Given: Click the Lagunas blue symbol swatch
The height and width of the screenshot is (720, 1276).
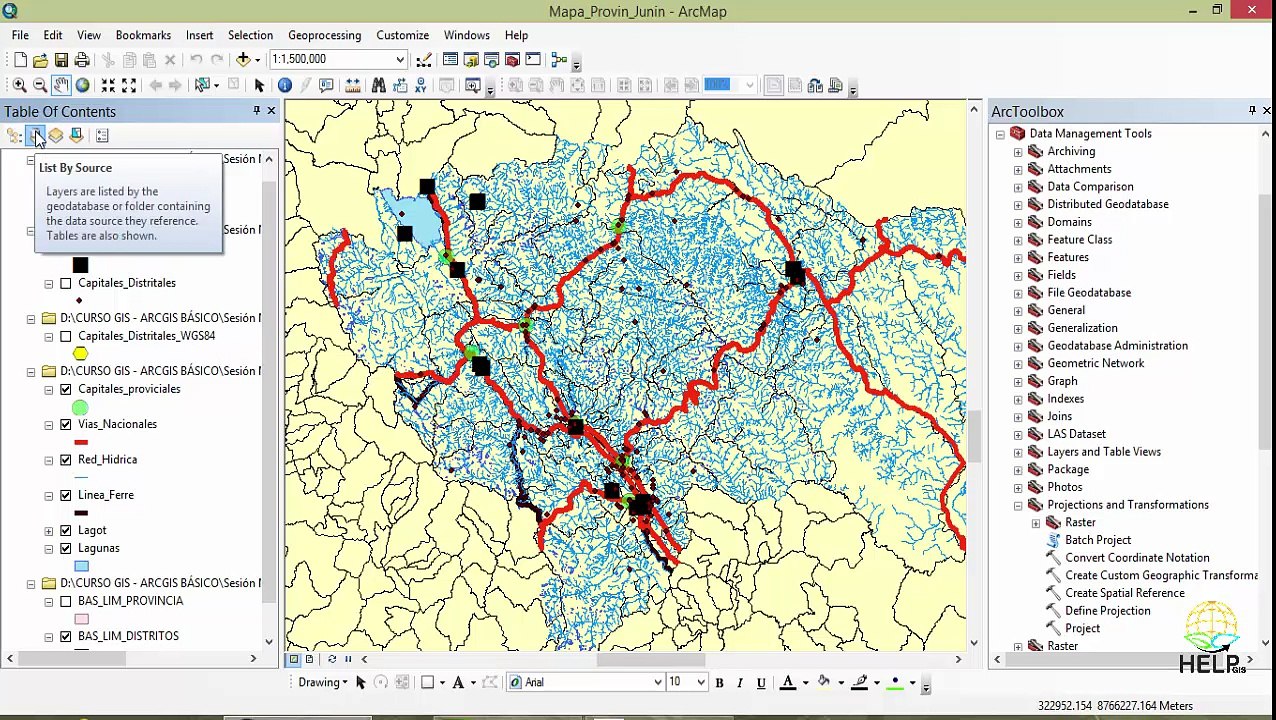Looking at the screenshot, I should (81, 566).
